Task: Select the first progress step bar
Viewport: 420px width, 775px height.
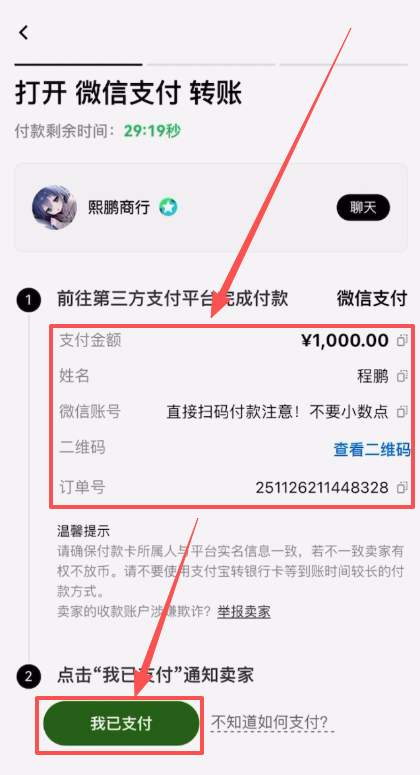Action: pos(79,64)
